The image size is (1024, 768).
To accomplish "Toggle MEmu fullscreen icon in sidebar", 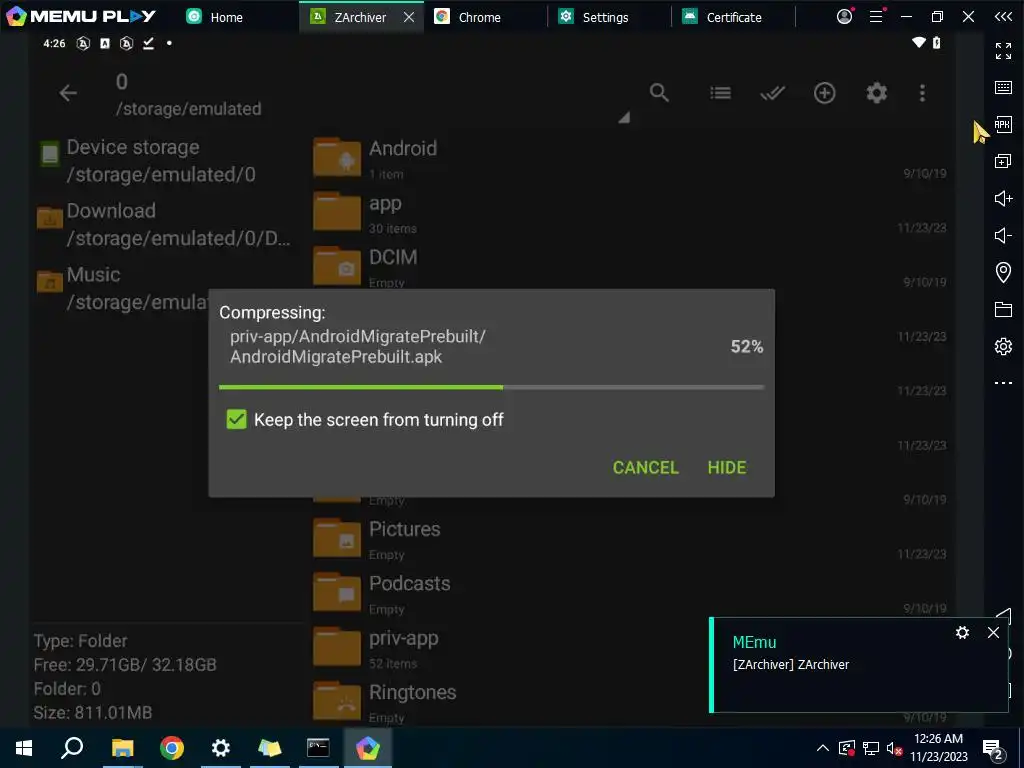I will click(x=1003, y=50).
